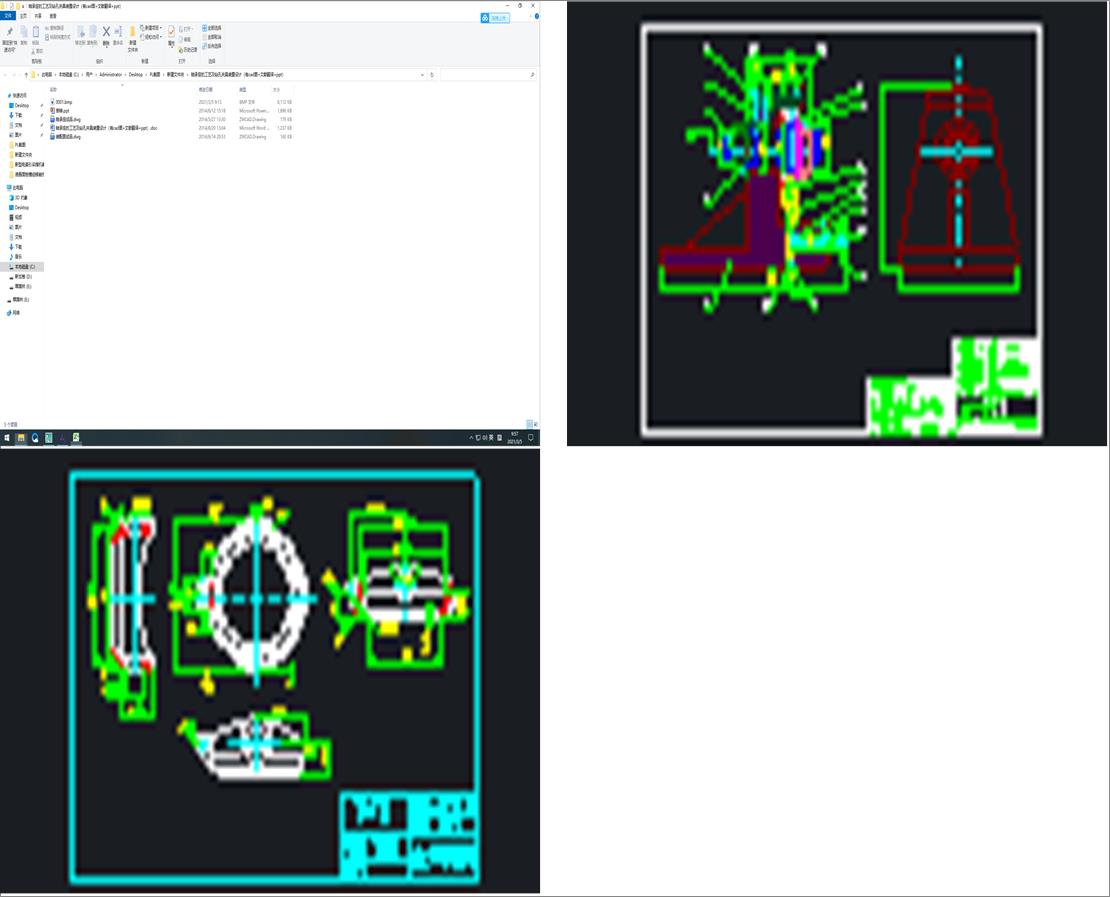Click the Desktop segment in the address path
This screenshot has width=1110, height=897.
tap(135, 74)
